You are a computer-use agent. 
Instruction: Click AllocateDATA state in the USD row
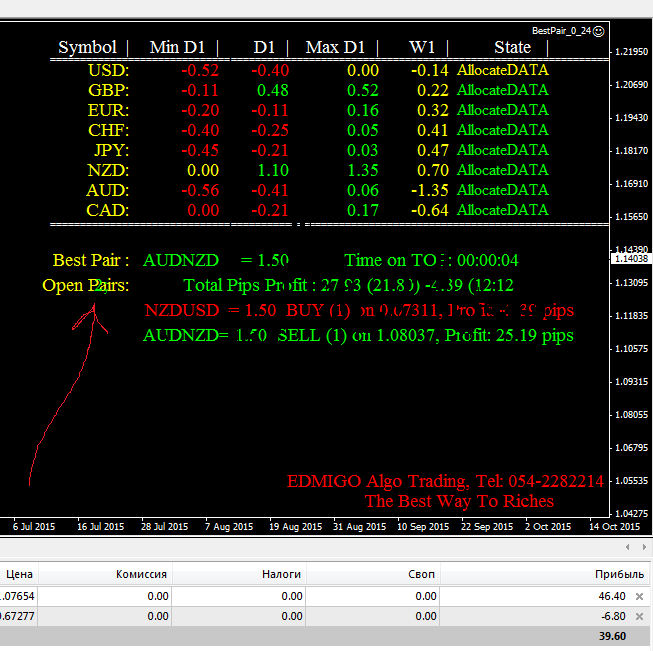(503, 70)
